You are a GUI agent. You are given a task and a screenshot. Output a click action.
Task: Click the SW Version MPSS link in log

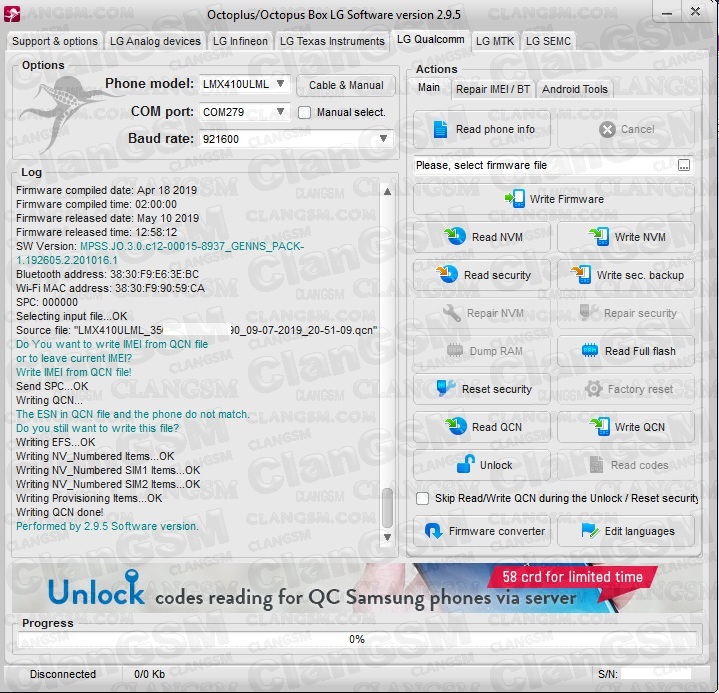tap(160, 253)
